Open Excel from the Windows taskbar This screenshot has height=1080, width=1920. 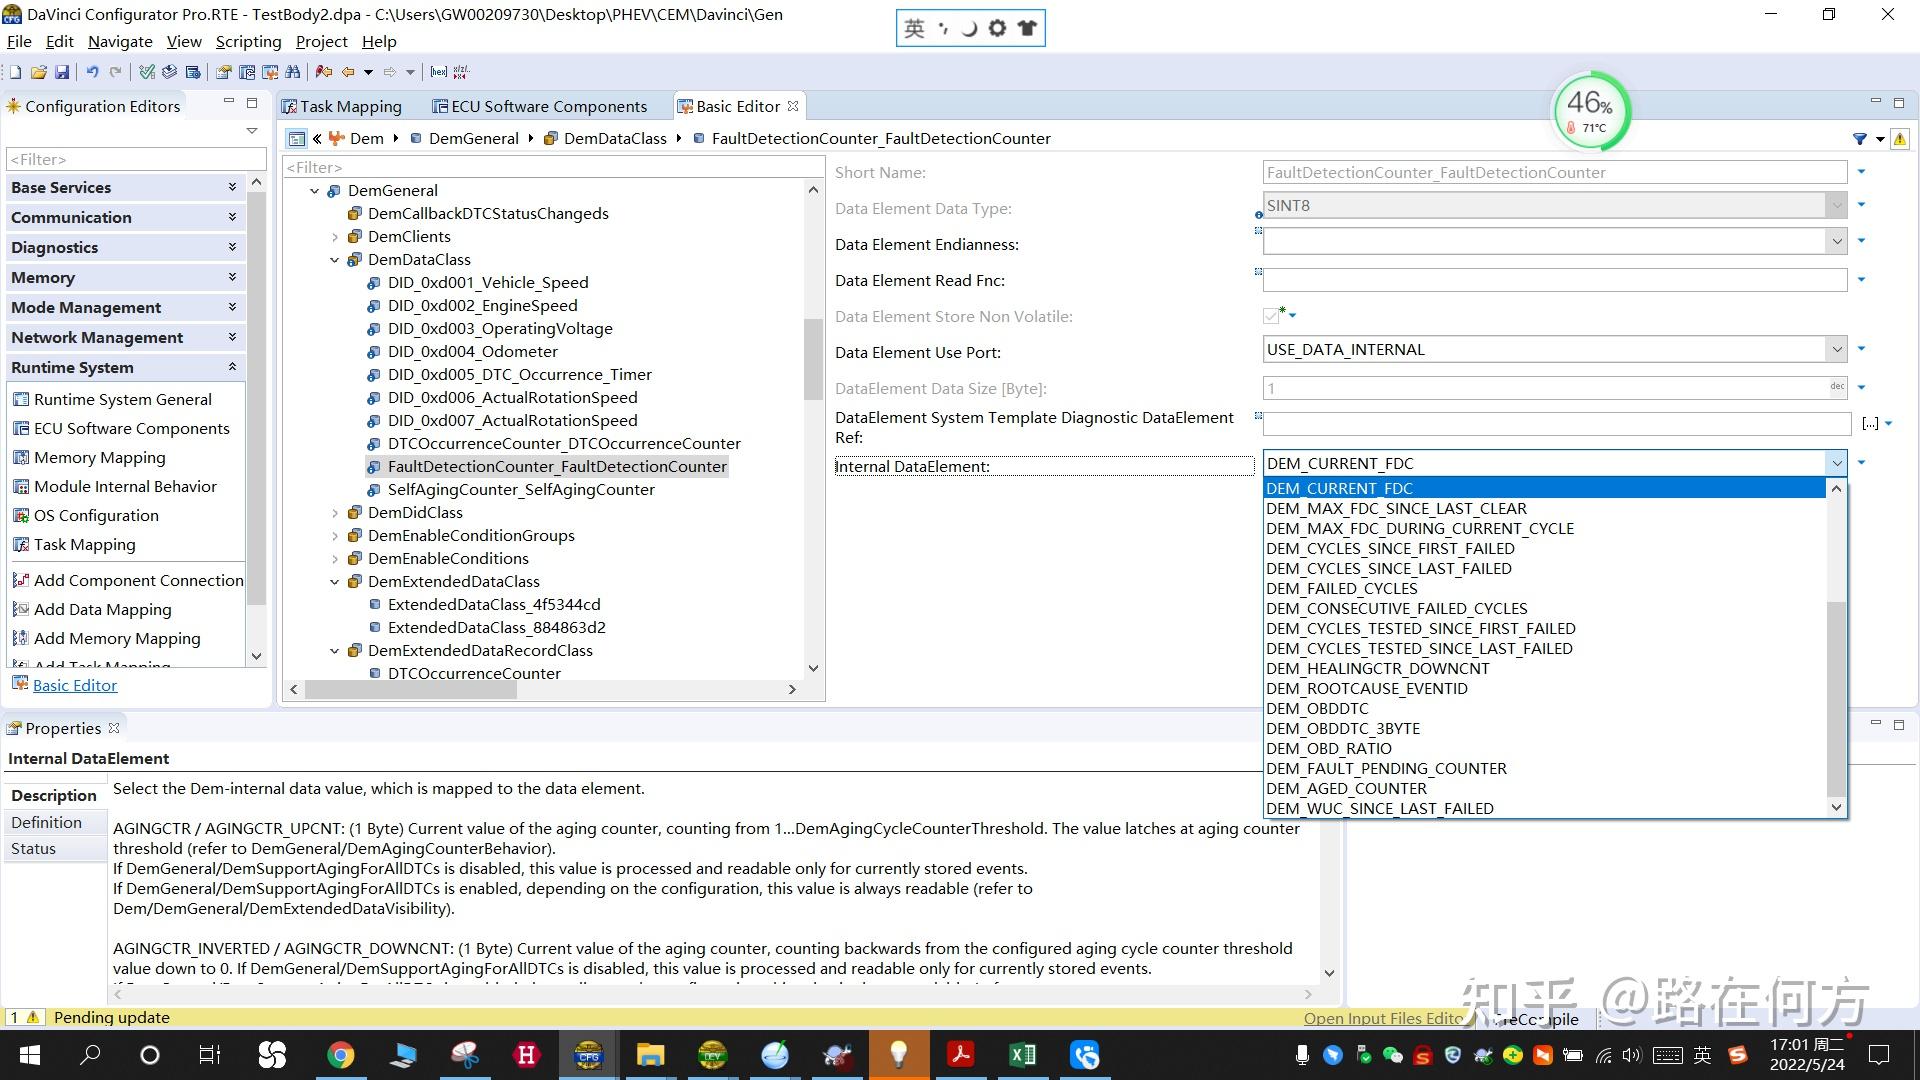pyautogui.click(x=1022, y=1054)
